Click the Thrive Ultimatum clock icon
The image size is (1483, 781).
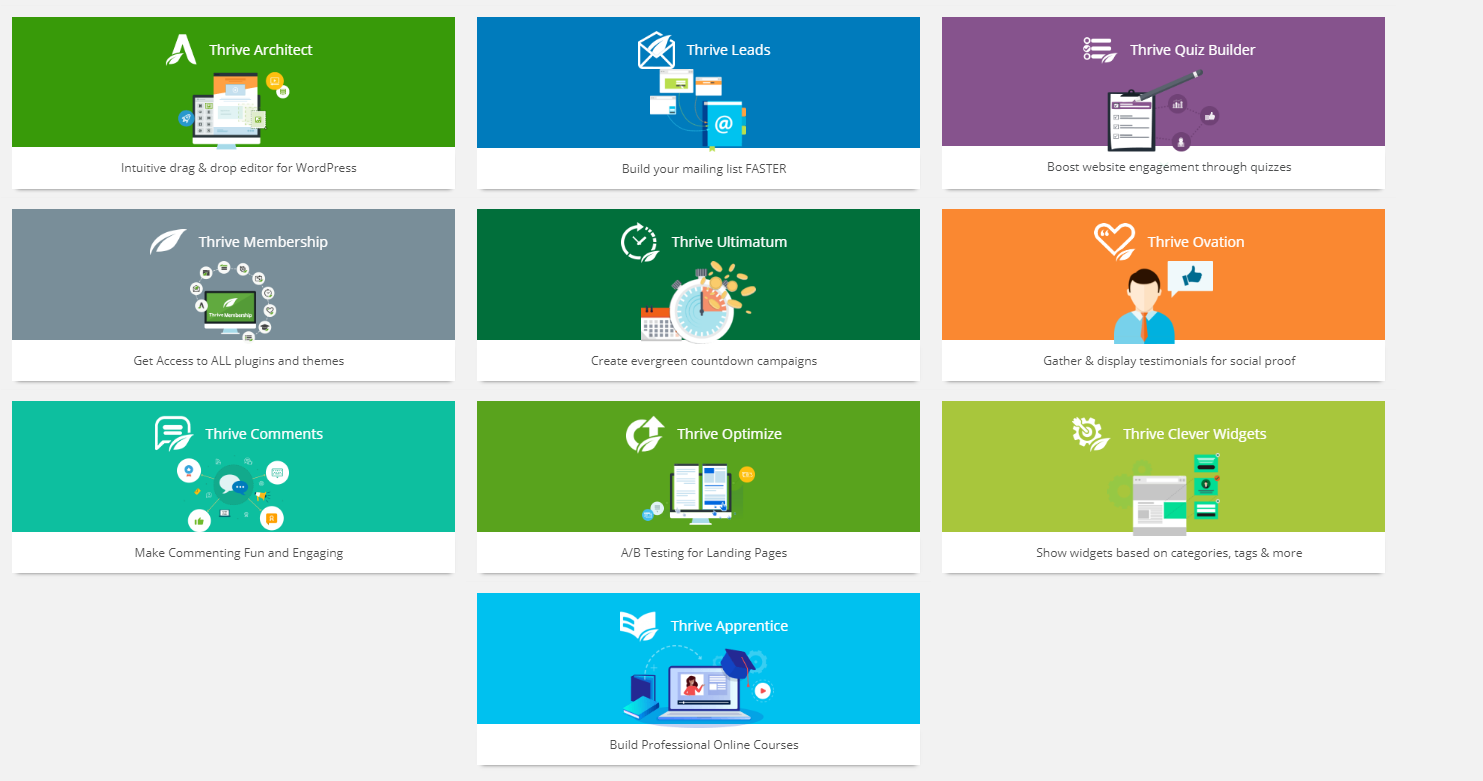[x=639, y=242]
